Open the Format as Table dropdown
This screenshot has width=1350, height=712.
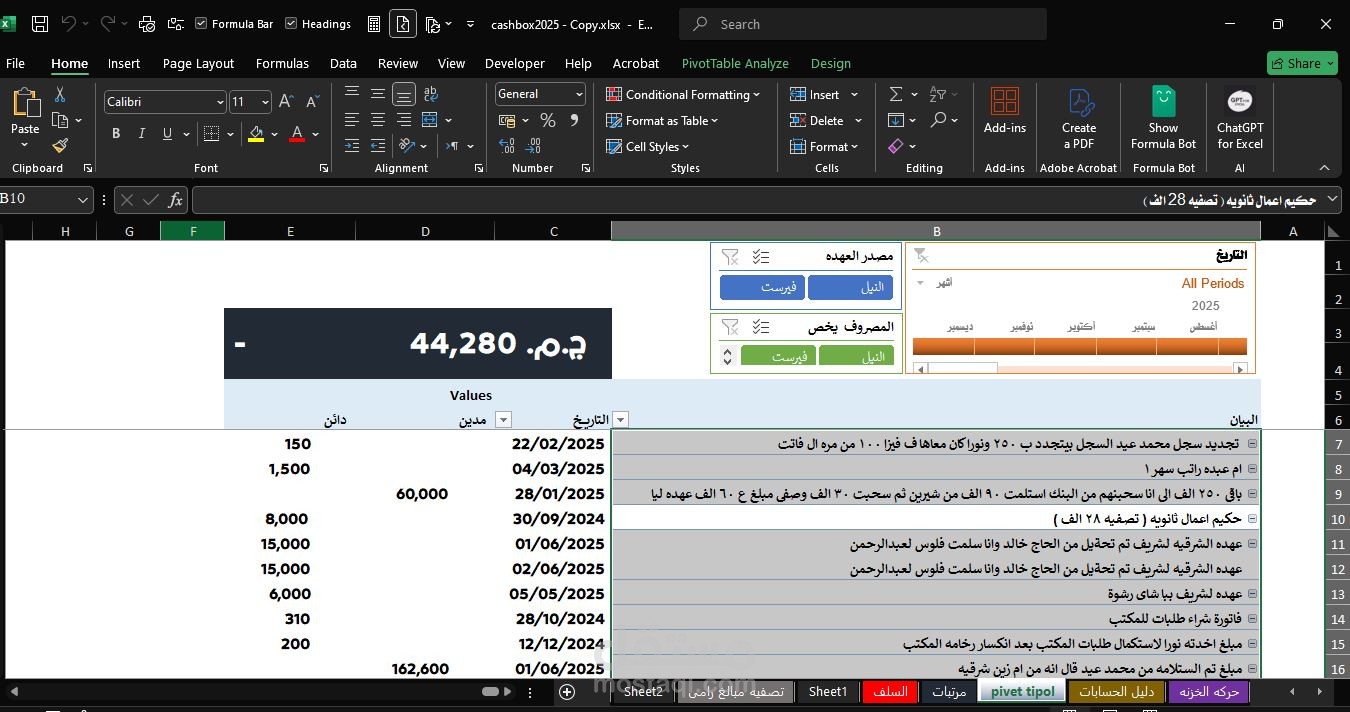click(662, 120)
